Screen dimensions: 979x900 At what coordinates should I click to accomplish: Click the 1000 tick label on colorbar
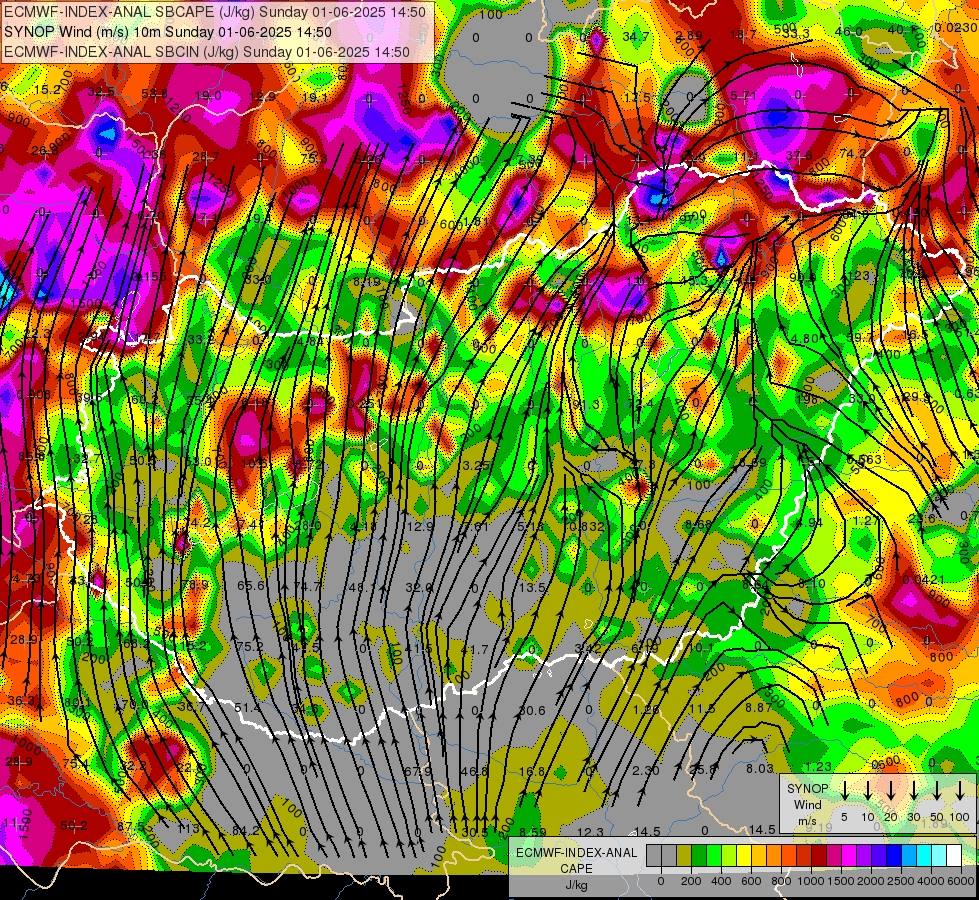coord(811,881)
